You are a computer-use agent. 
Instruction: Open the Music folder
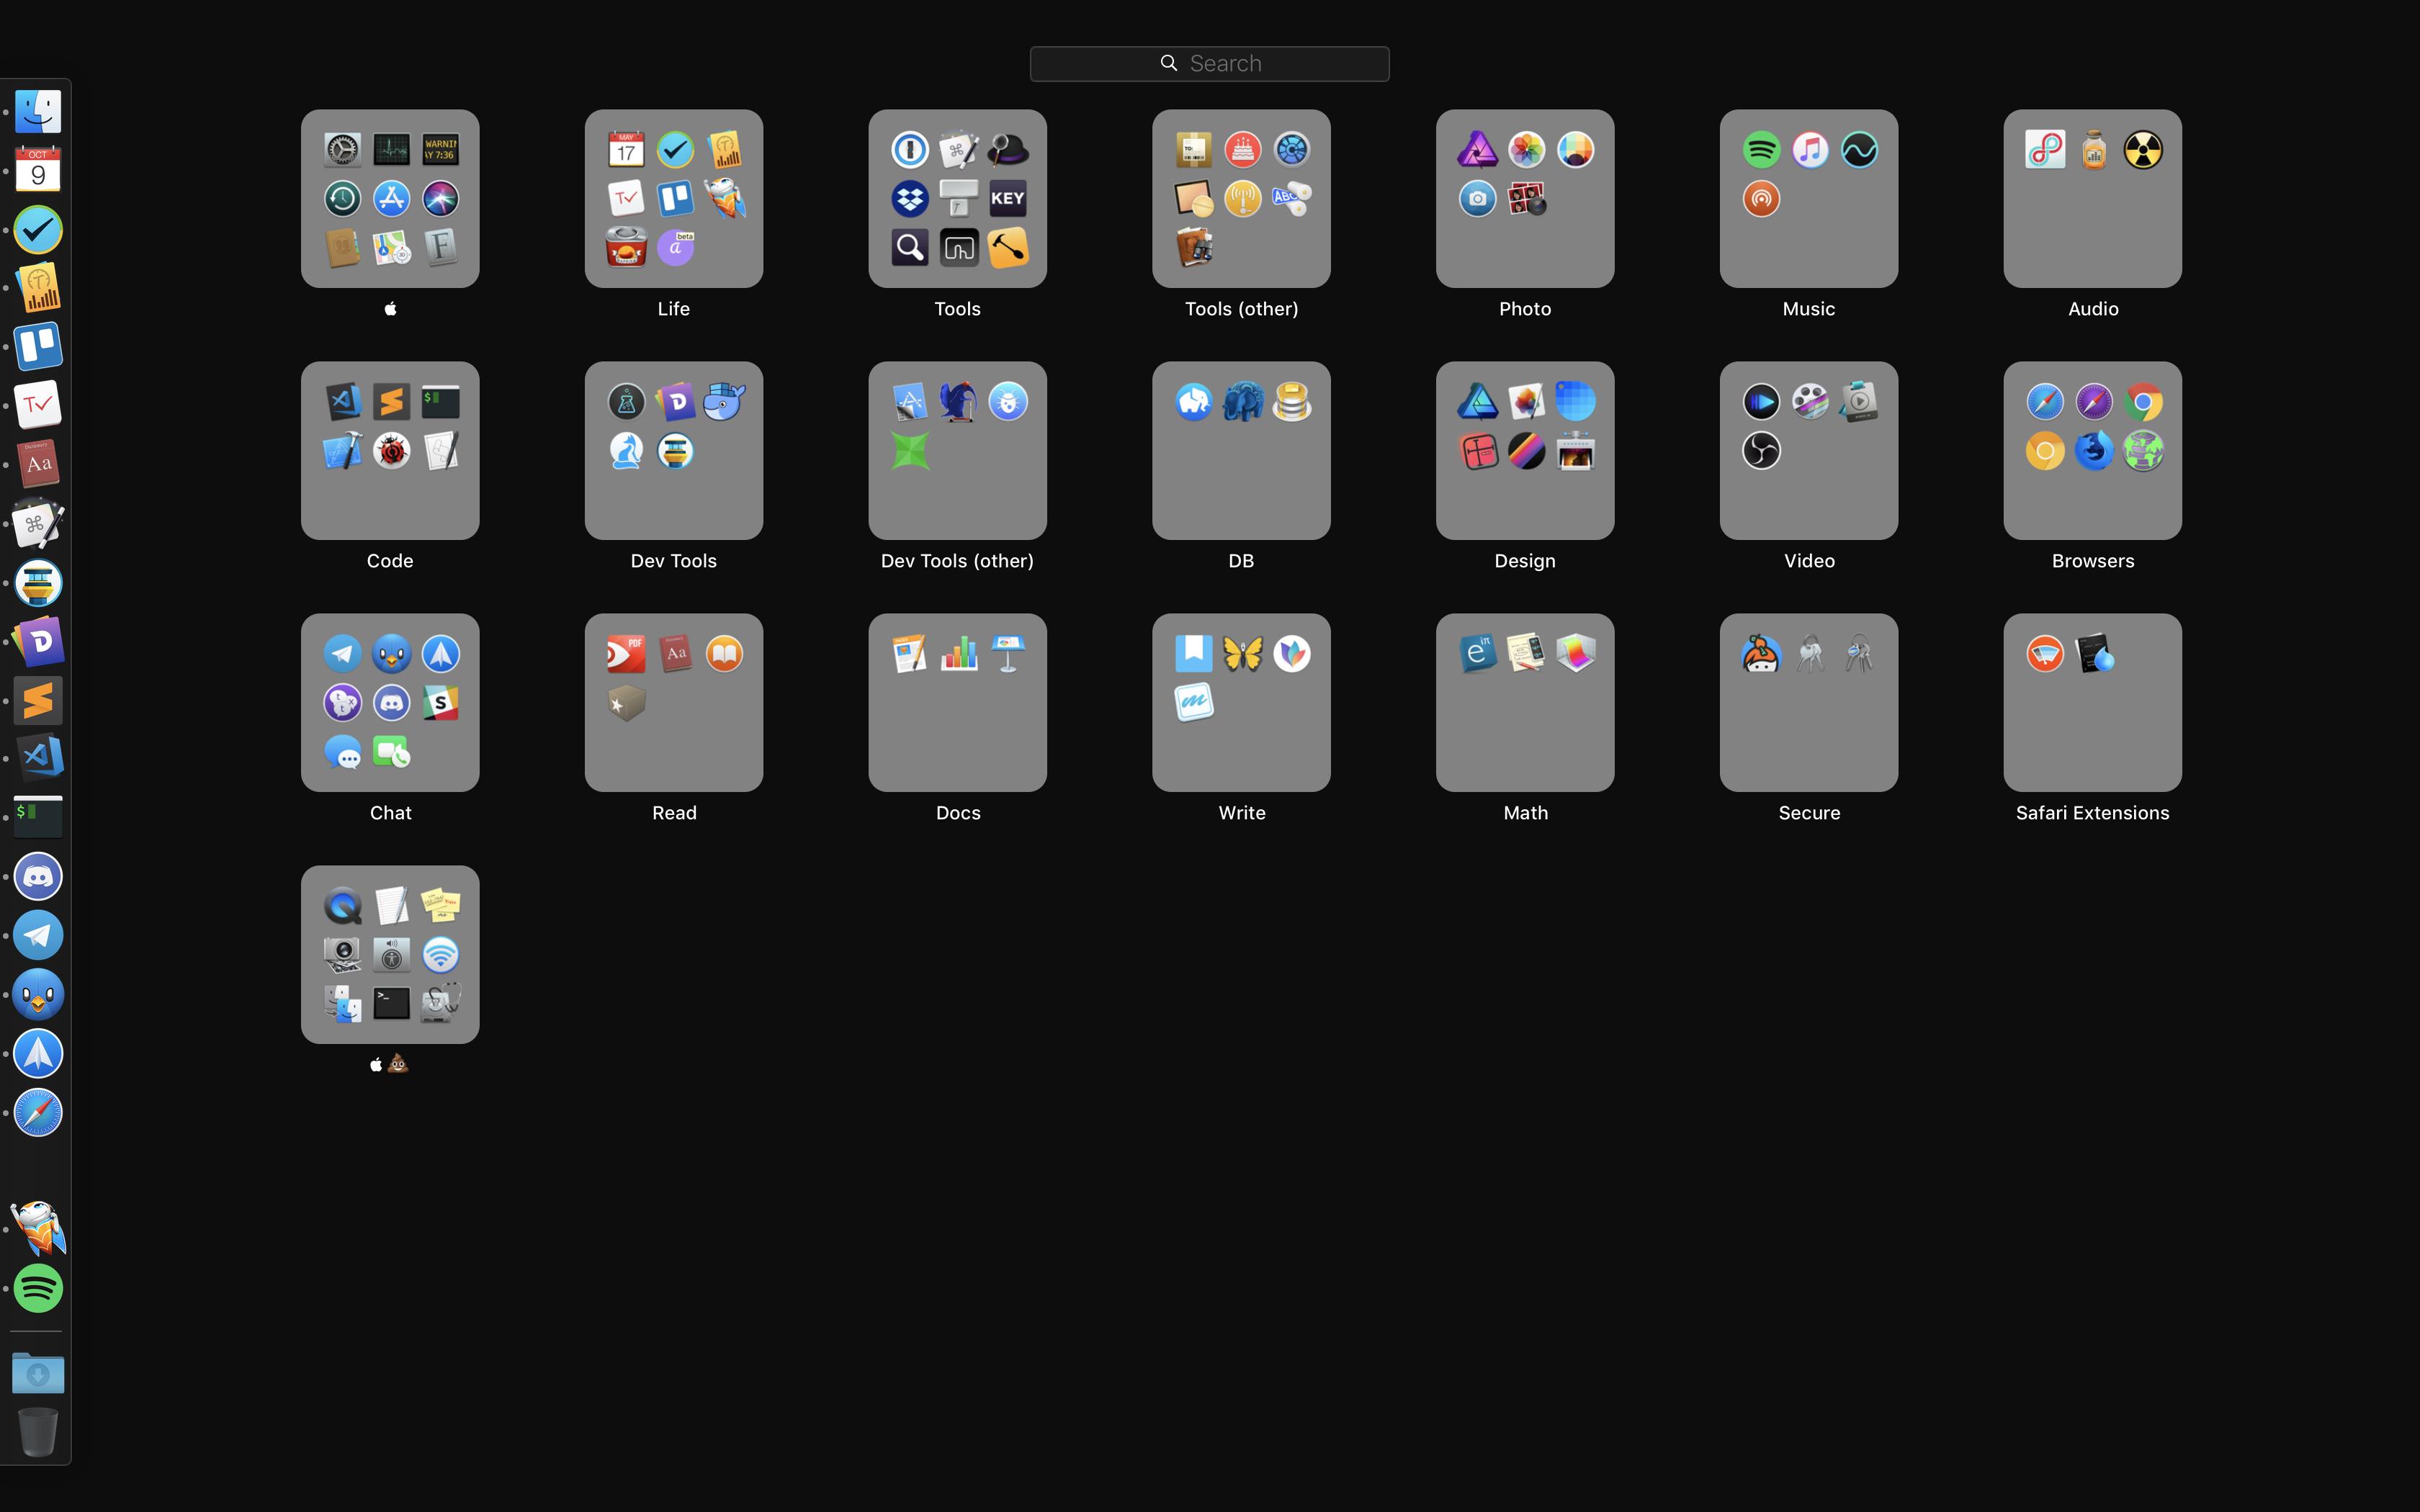click(x=1808, y=199)
